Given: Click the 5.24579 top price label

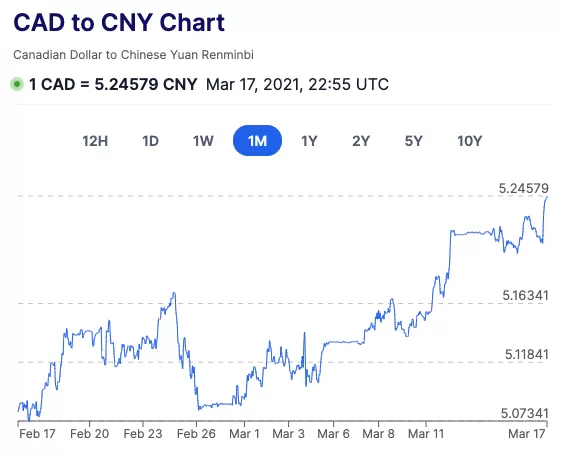Looking at the screenshot, I should click(524, 188).
